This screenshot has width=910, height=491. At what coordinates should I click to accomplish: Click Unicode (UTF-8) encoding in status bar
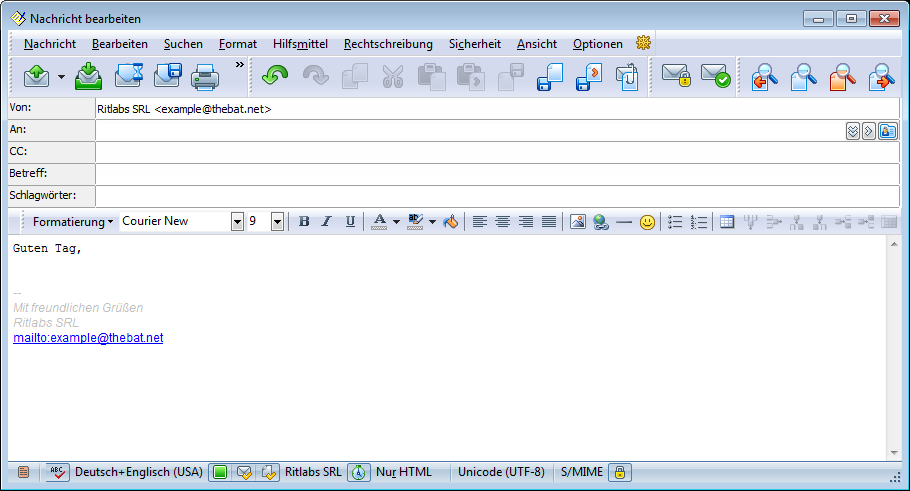click(x=501, y=472)
